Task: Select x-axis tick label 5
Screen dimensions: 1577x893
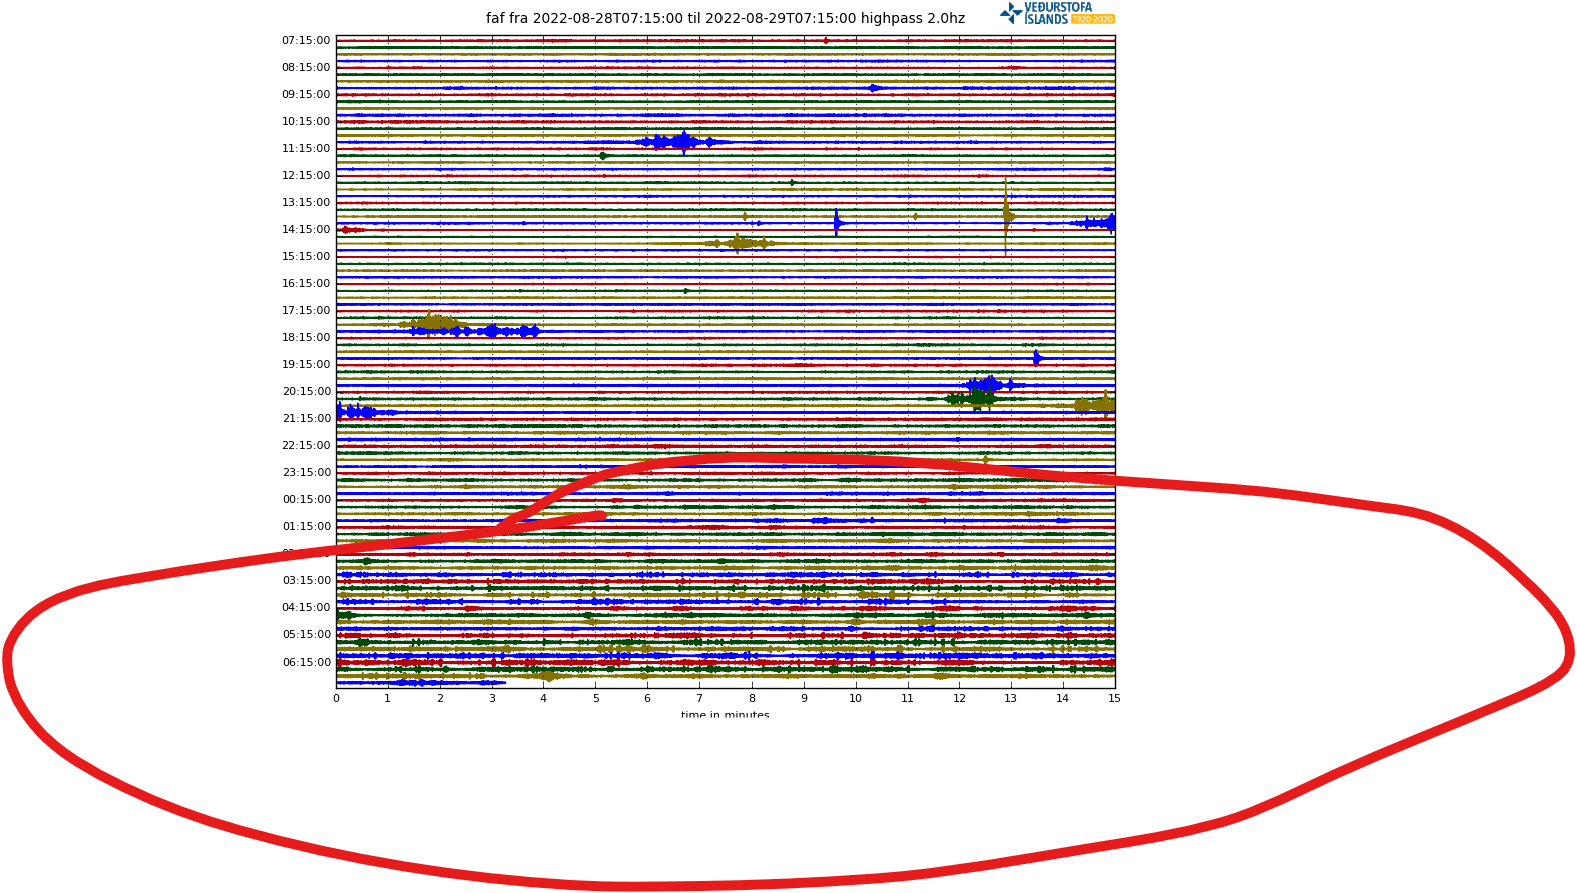Action: [596, 699]
